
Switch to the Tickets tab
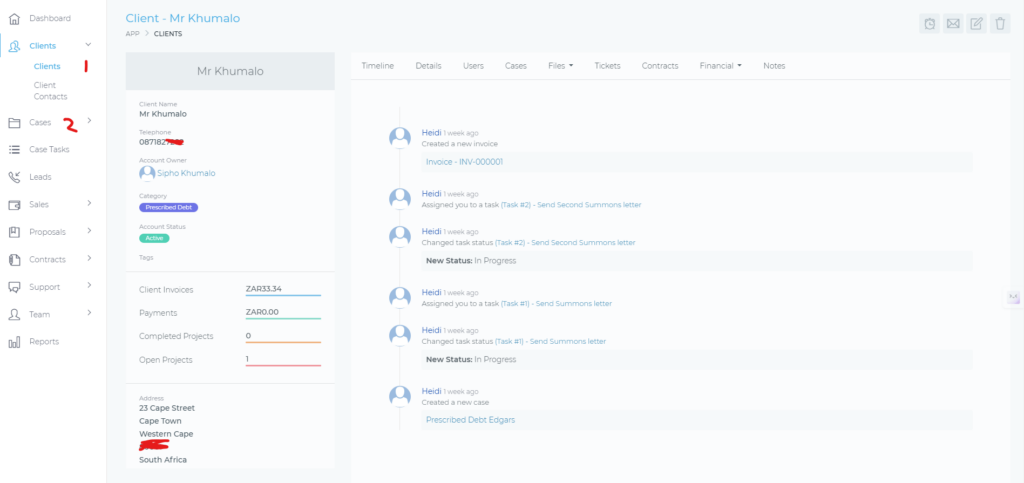pos(607,66)
